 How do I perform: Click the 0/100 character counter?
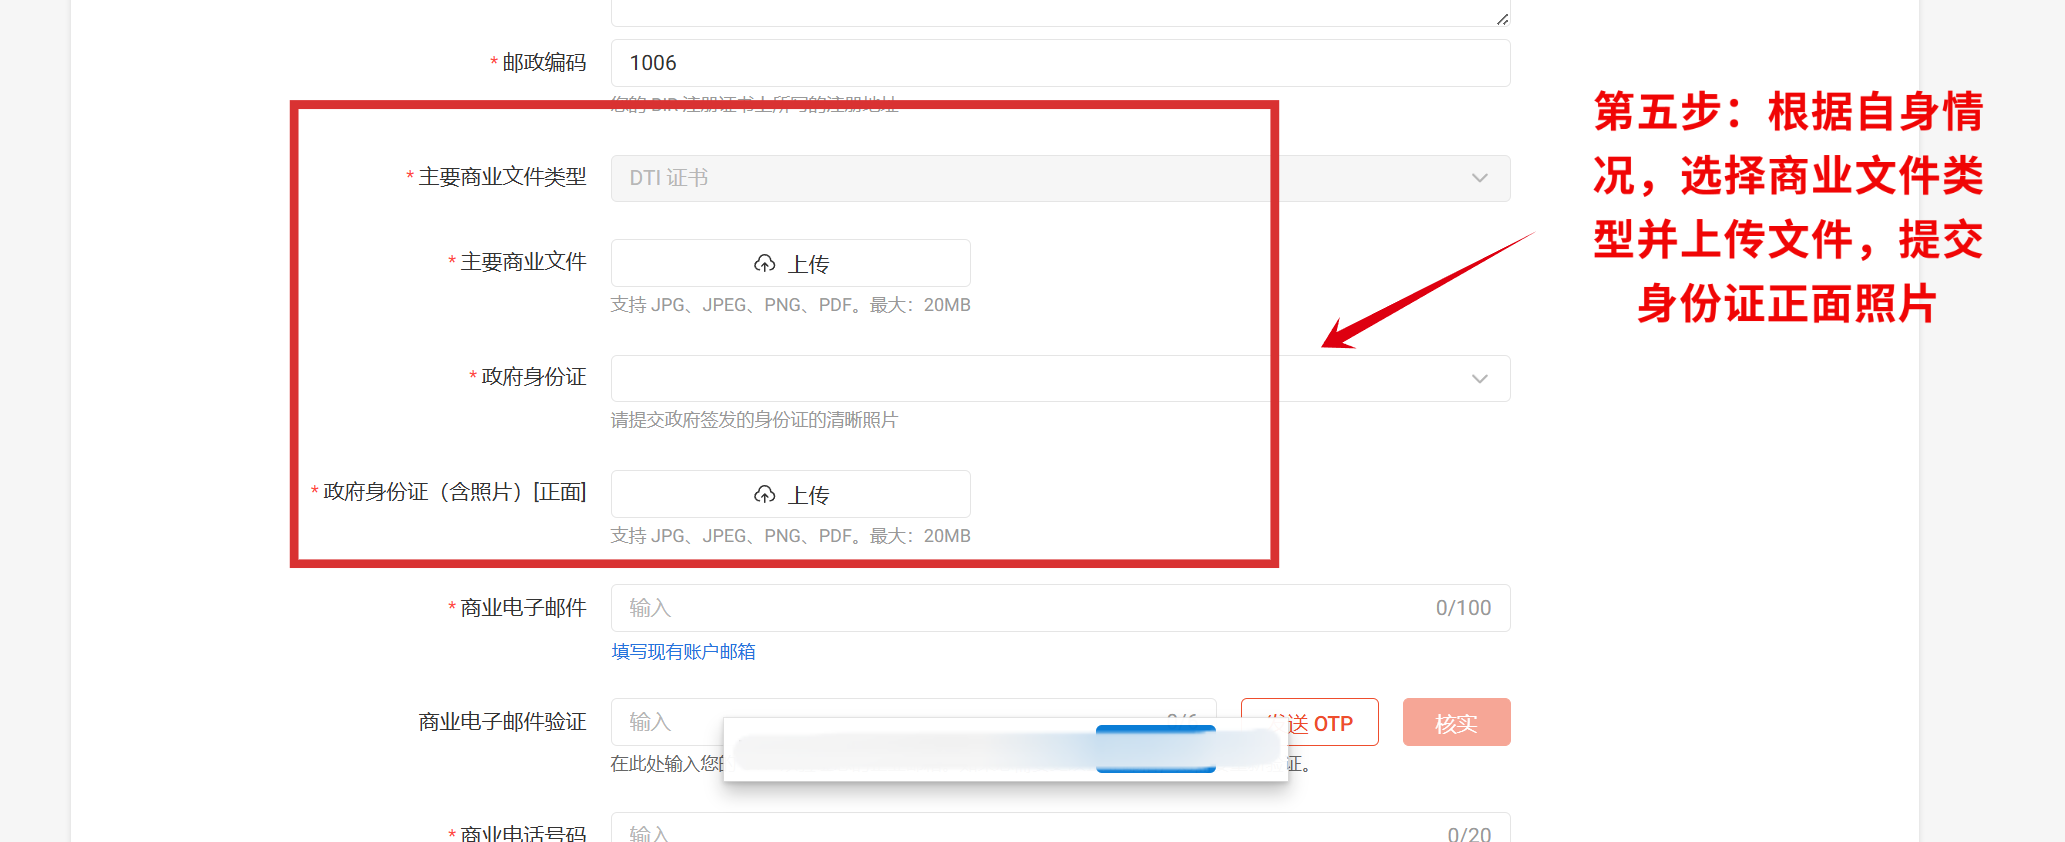[x=1463, y=608]
